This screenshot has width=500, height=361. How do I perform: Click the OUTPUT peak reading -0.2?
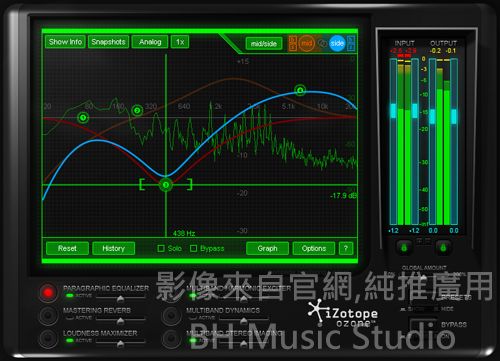click(435, 51)
